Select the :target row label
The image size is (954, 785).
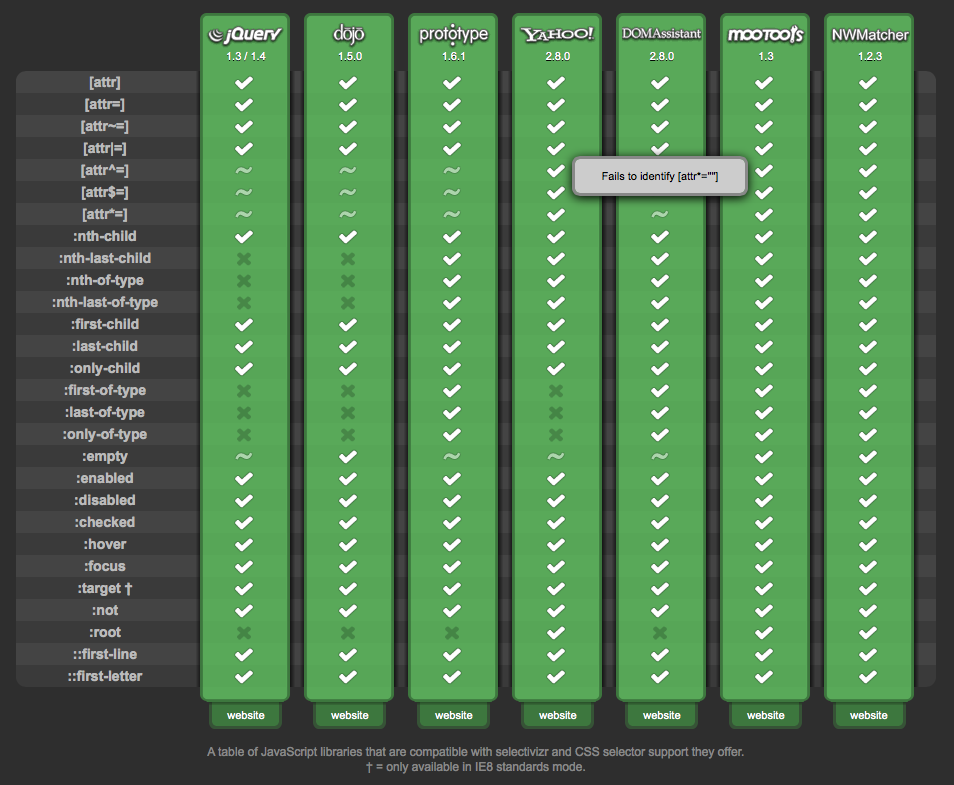105,588
